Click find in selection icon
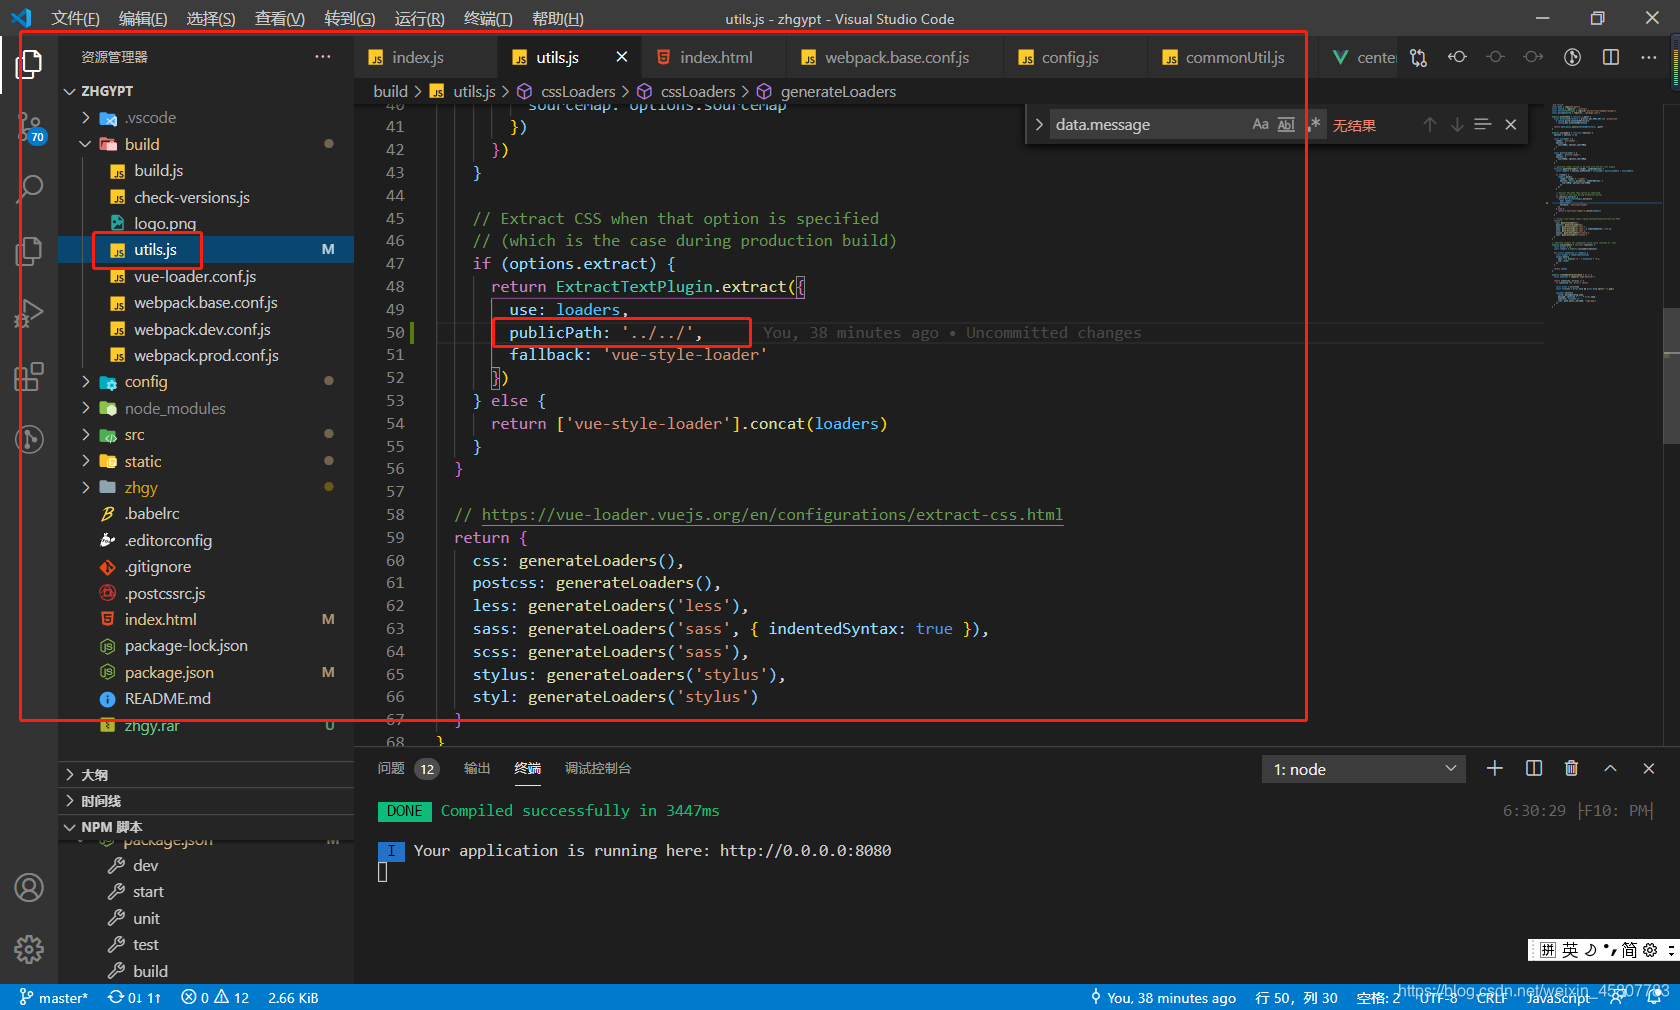 [x=1483, y=125]
